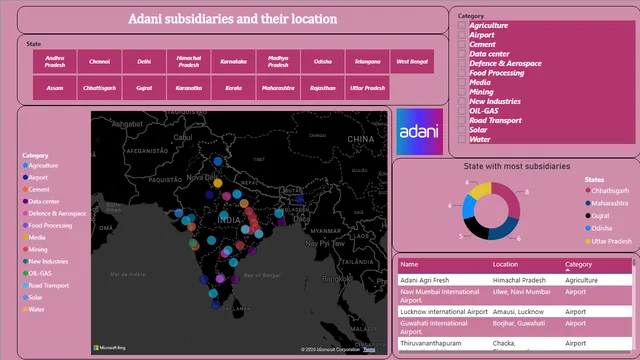Select Water in the map legend
640x360 pixels.
[33, 309]
